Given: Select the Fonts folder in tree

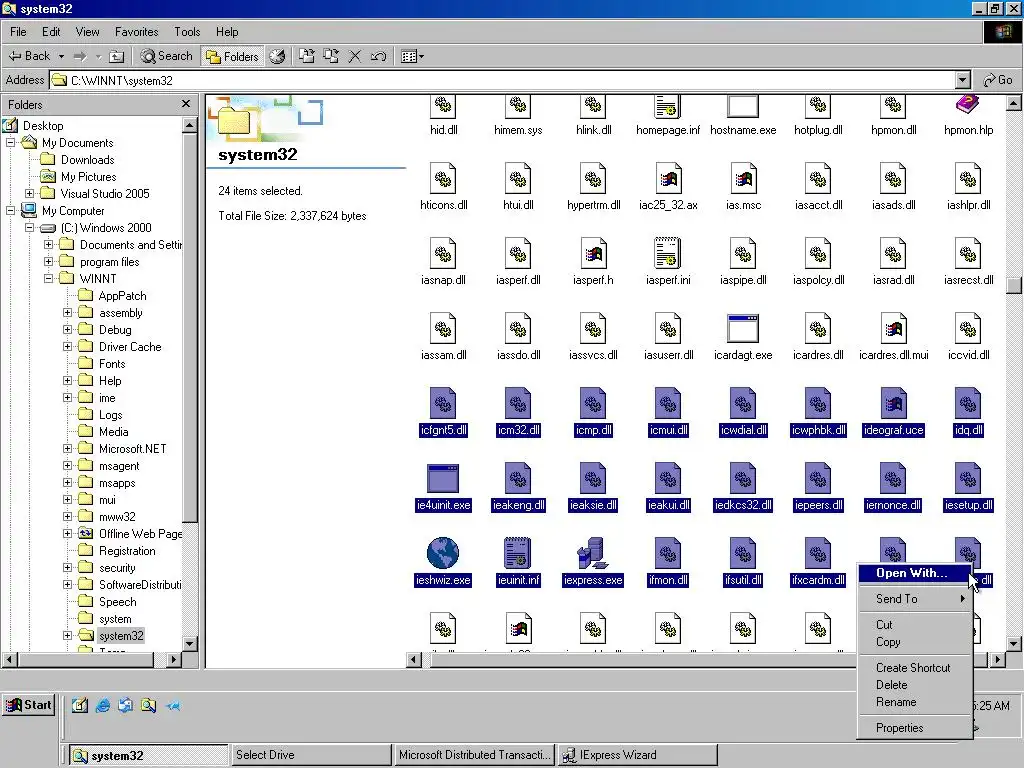Looking at the screenshot, I should (x=112, y=364).
